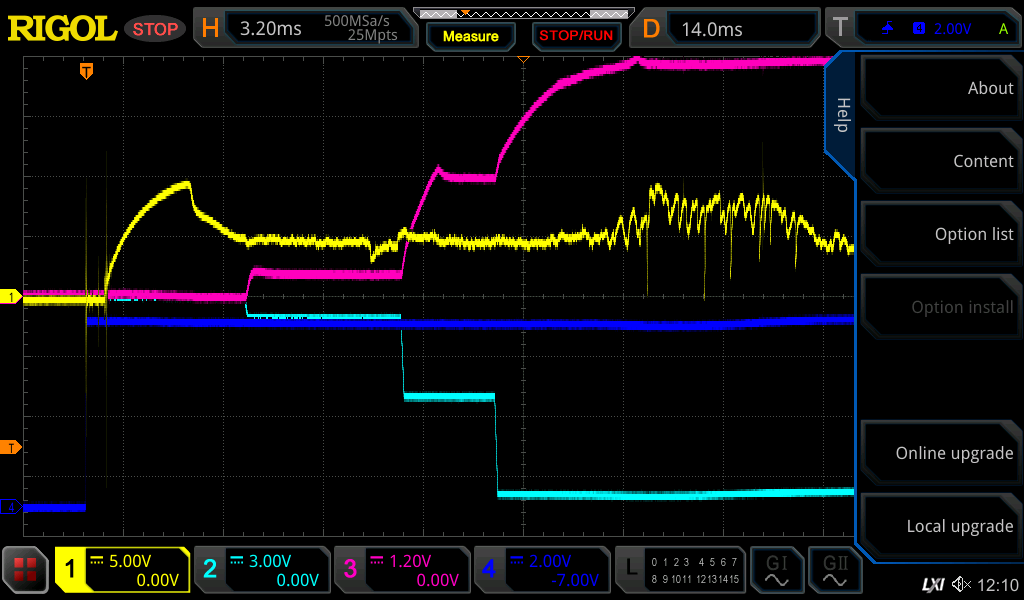
Task: Open the GII signal generator icon
Action: click(x=834, y=570)
